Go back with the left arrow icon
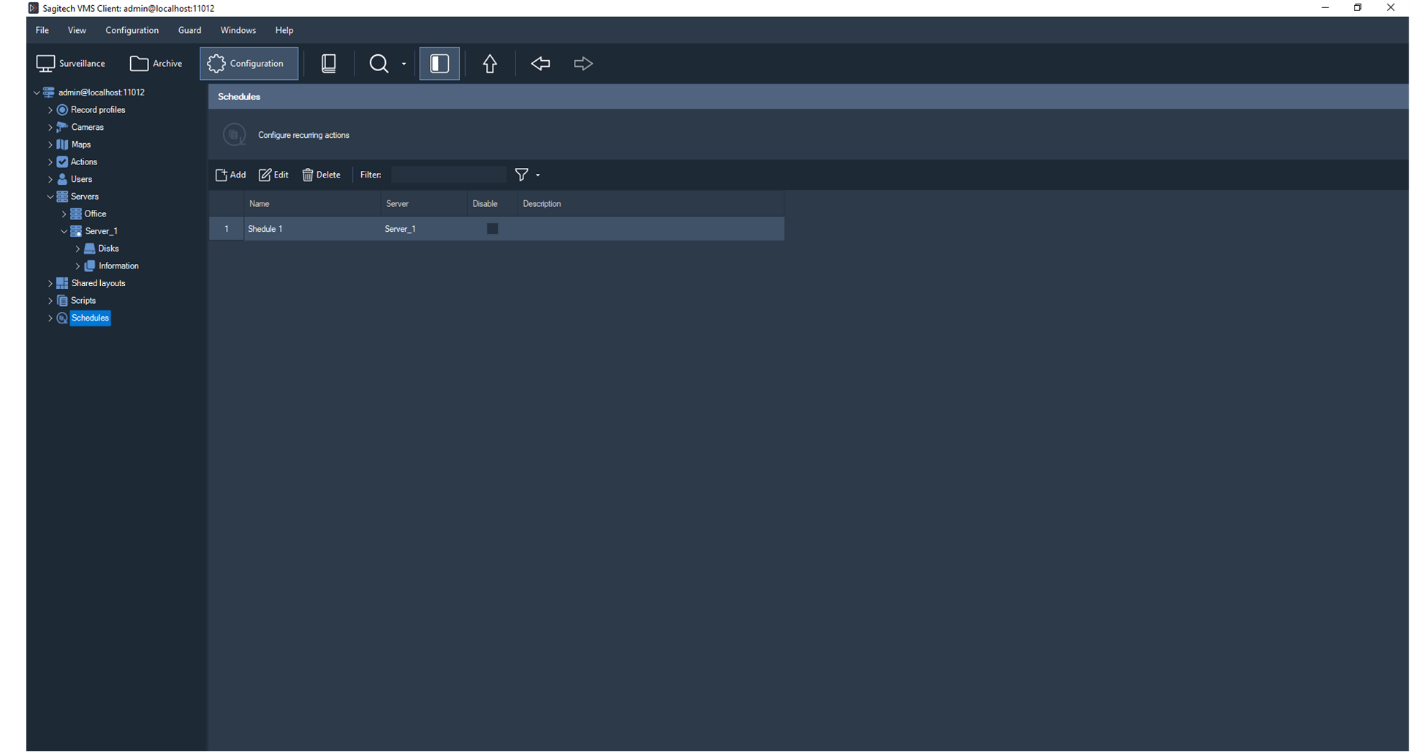The width and height of the screenshot is (1427, 752). (x=541, y=64)
